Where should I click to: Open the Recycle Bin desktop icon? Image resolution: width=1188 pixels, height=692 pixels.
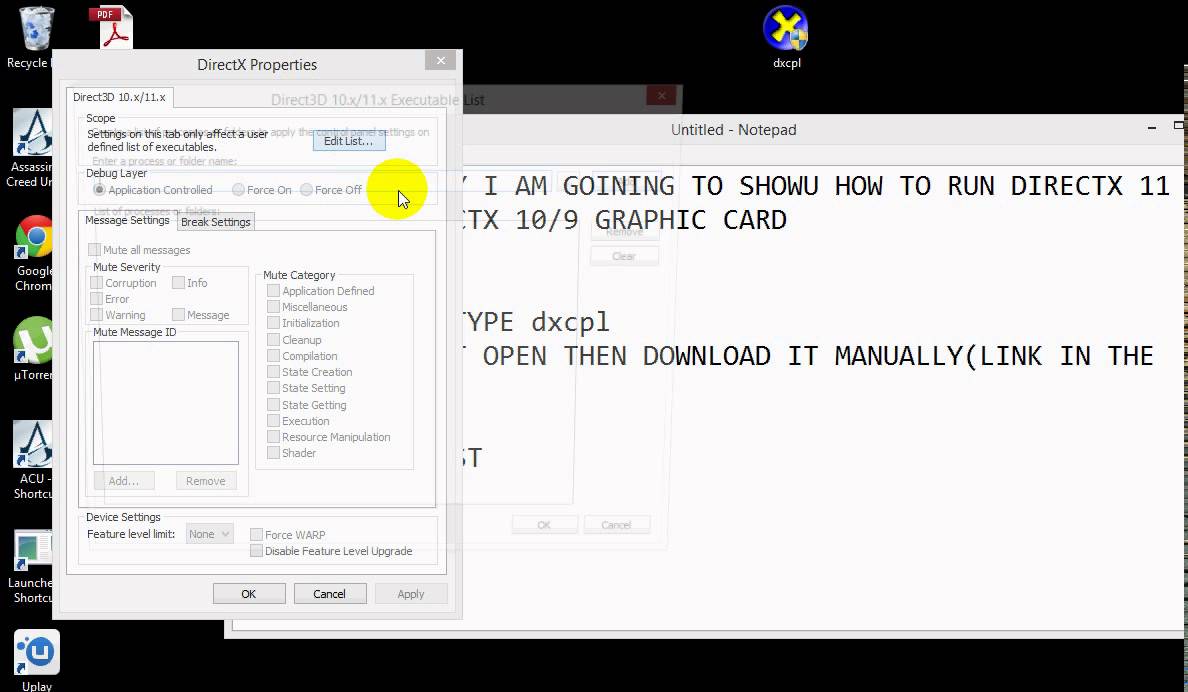tap(35, 38)
